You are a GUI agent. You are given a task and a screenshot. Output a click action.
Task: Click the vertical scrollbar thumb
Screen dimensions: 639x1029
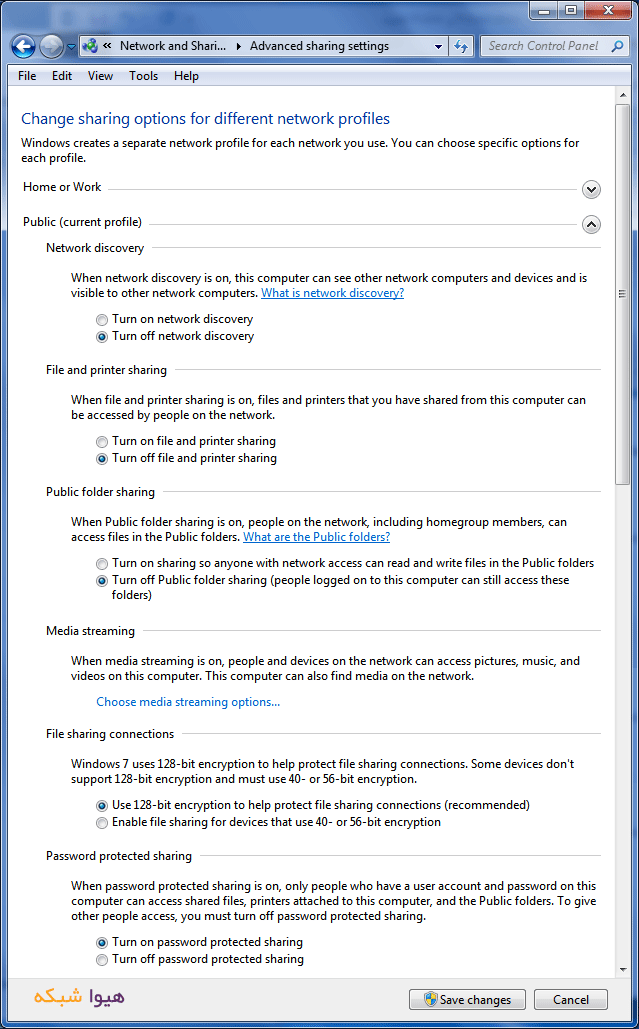623,294
